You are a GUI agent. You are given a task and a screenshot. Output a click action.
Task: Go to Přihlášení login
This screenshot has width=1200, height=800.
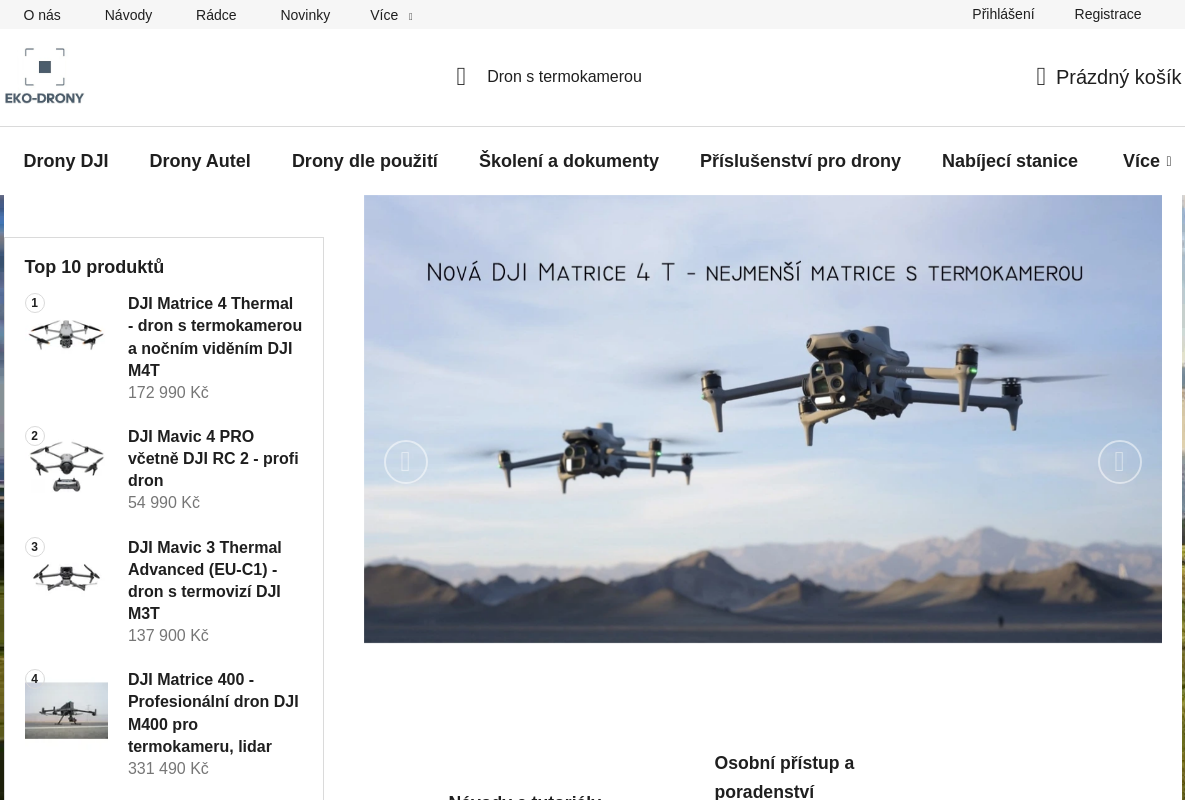[x=1003, y=14]
